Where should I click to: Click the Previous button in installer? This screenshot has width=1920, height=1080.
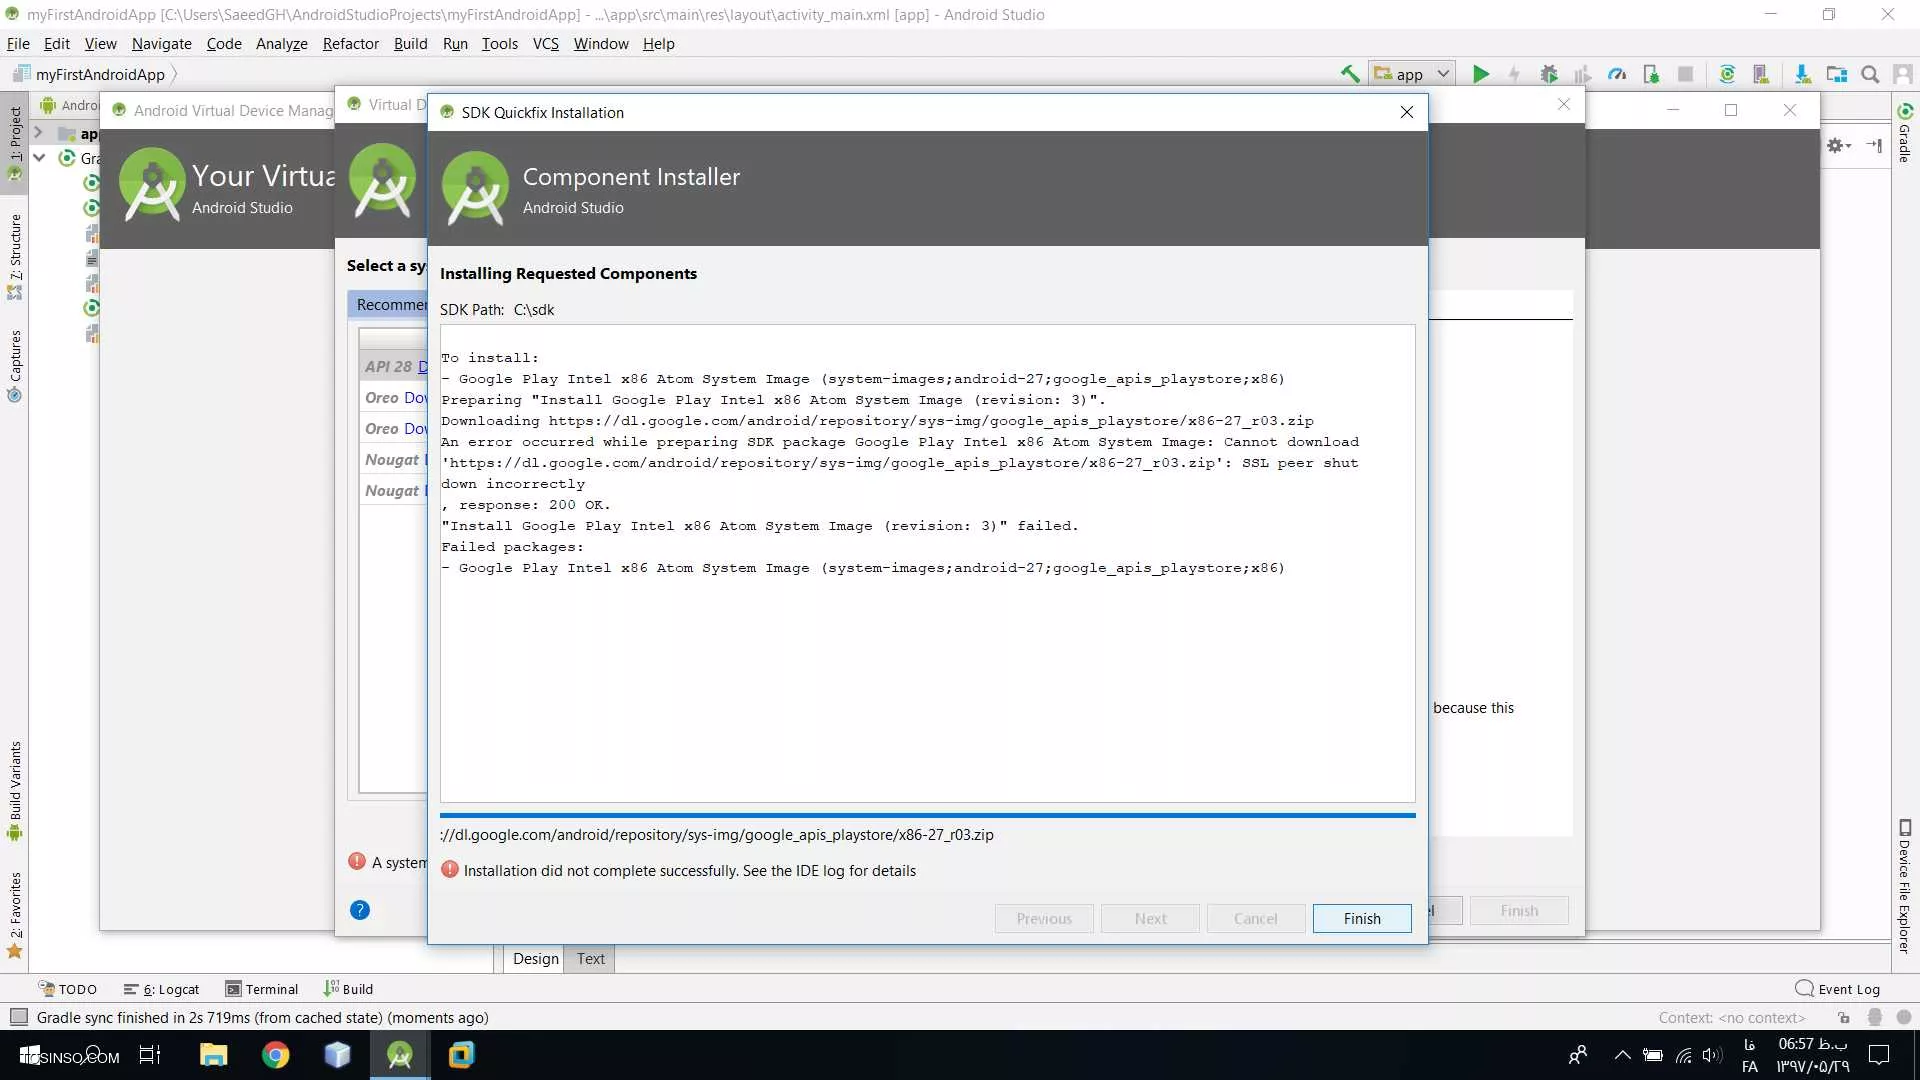click(1044, 919)
